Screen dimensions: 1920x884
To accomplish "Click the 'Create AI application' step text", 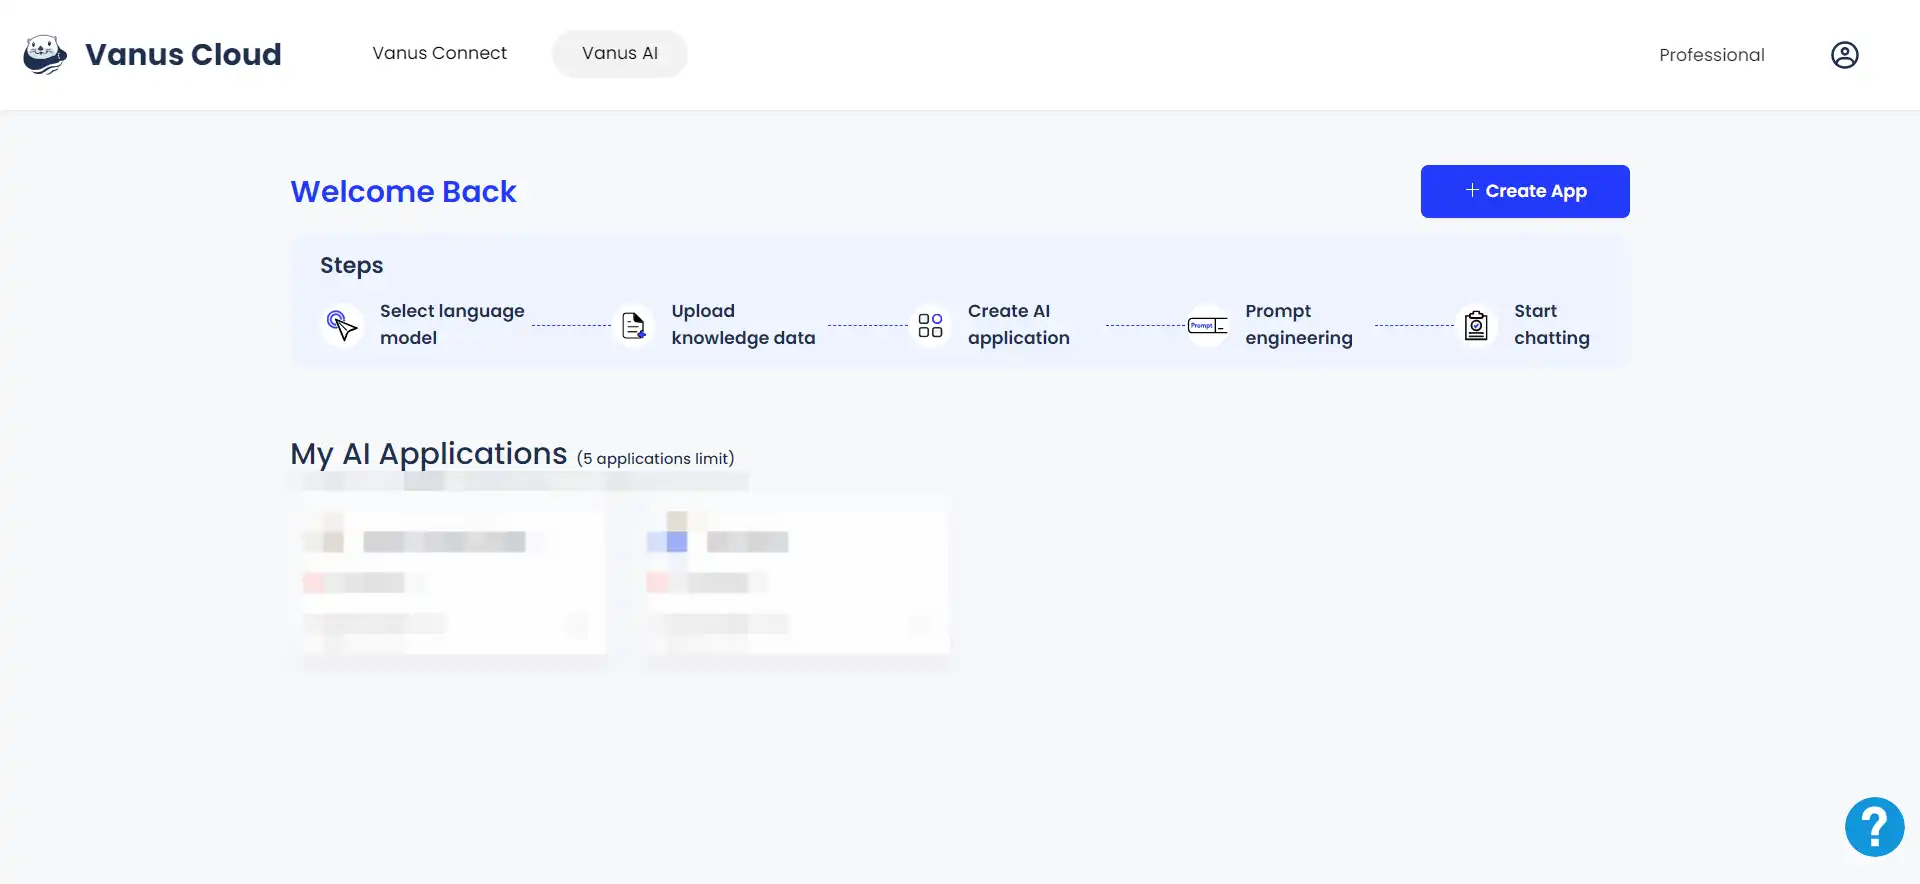I will (x=1019, y=325).
